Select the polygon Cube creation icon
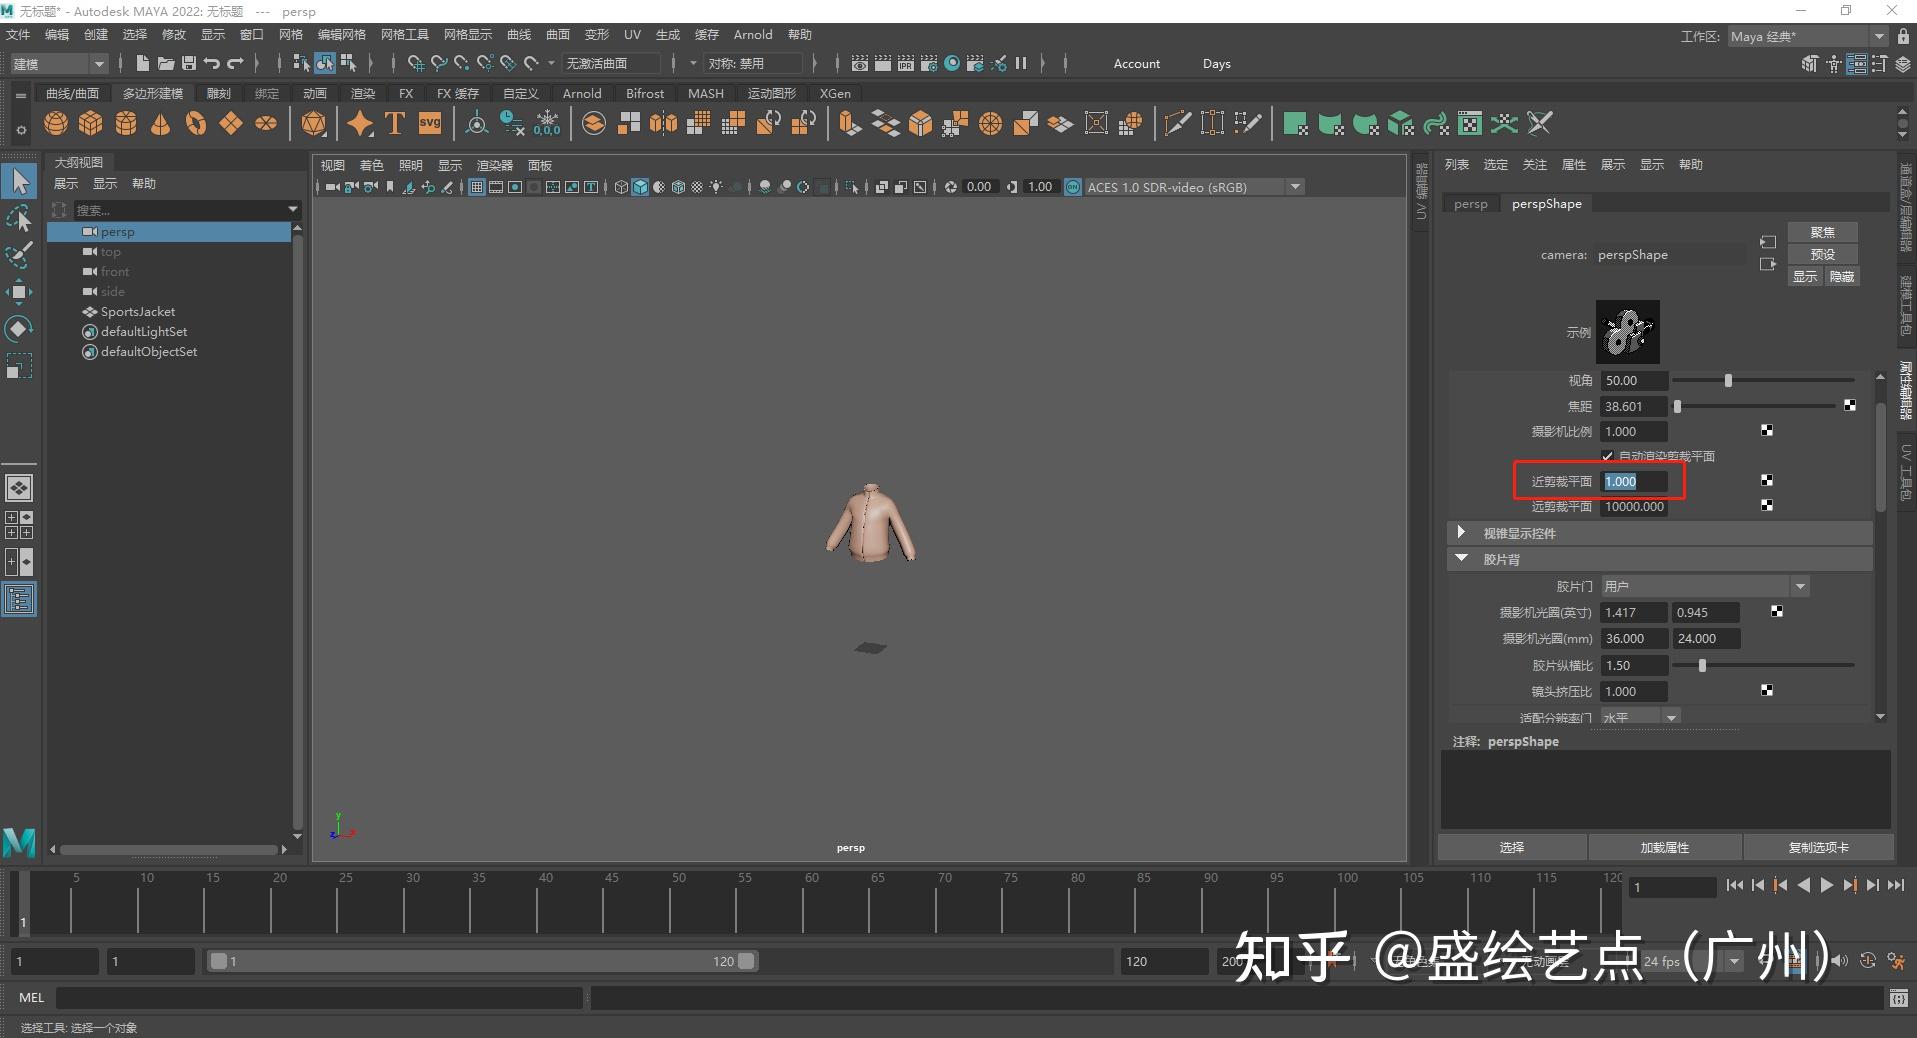The height and width of the screenshot is (1038, 1917). coord(91,123)
